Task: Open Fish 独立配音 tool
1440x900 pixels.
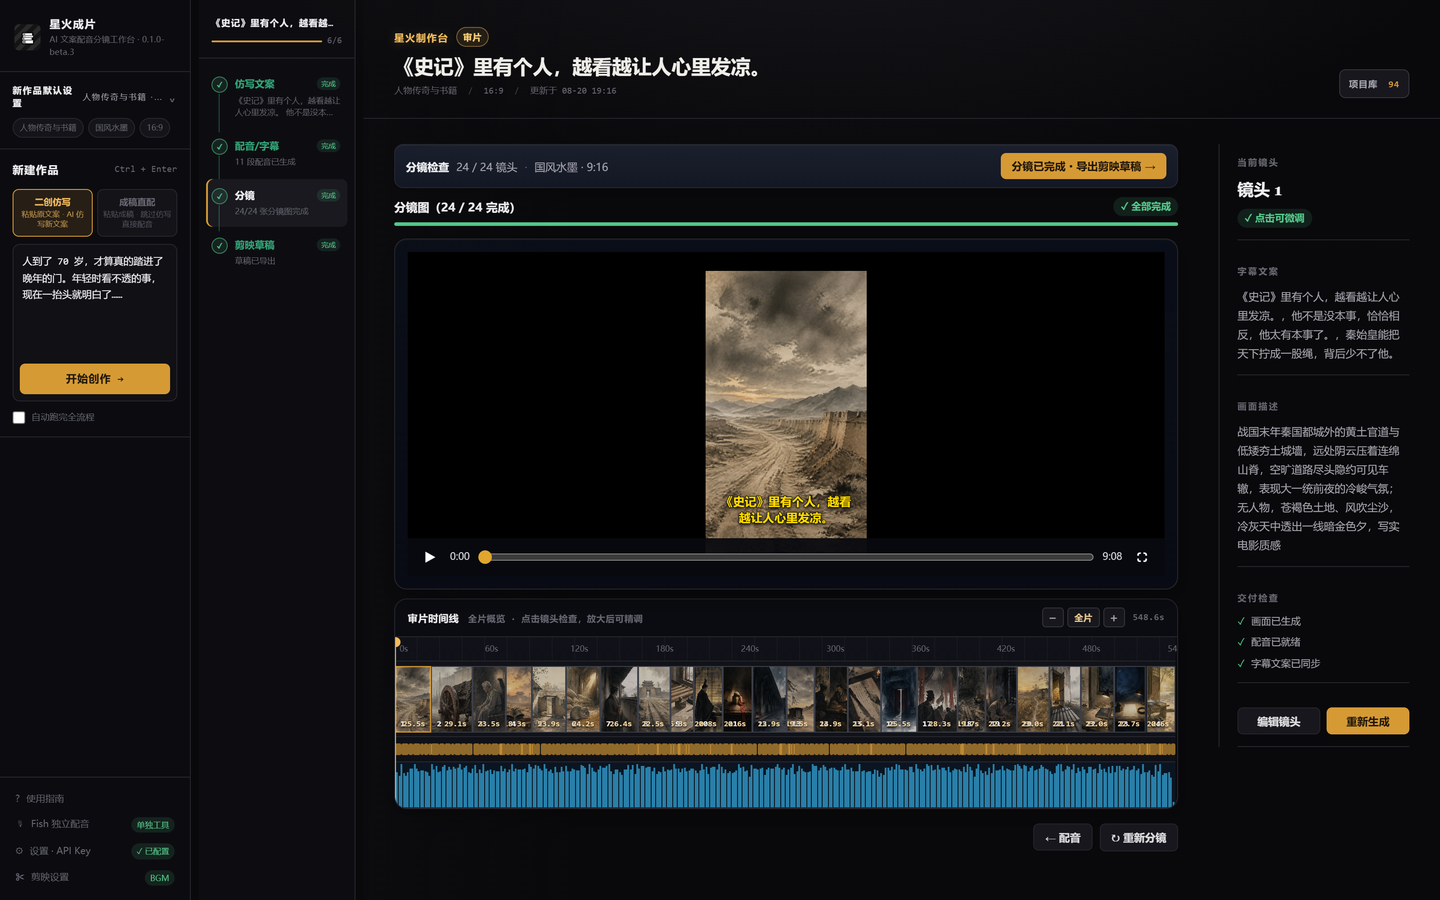Action: pyautogui.click(x=60, y=824)
